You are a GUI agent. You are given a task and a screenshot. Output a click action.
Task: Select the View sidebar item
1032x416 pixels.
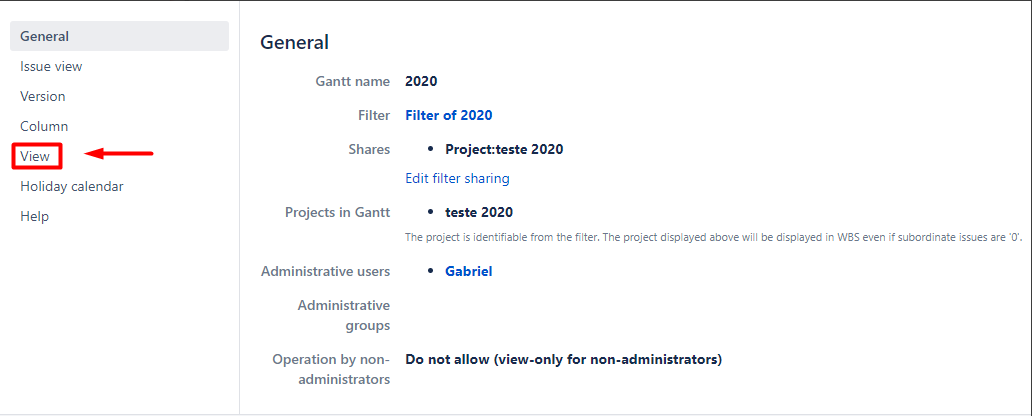click(35, 156)
